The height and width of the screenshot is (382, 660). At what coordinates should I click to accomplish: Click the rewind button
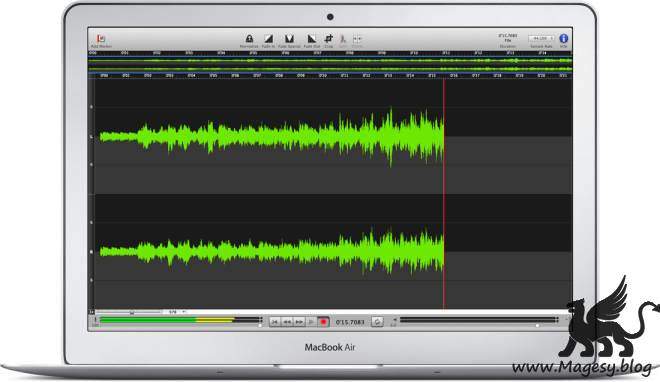click(287, 322)
